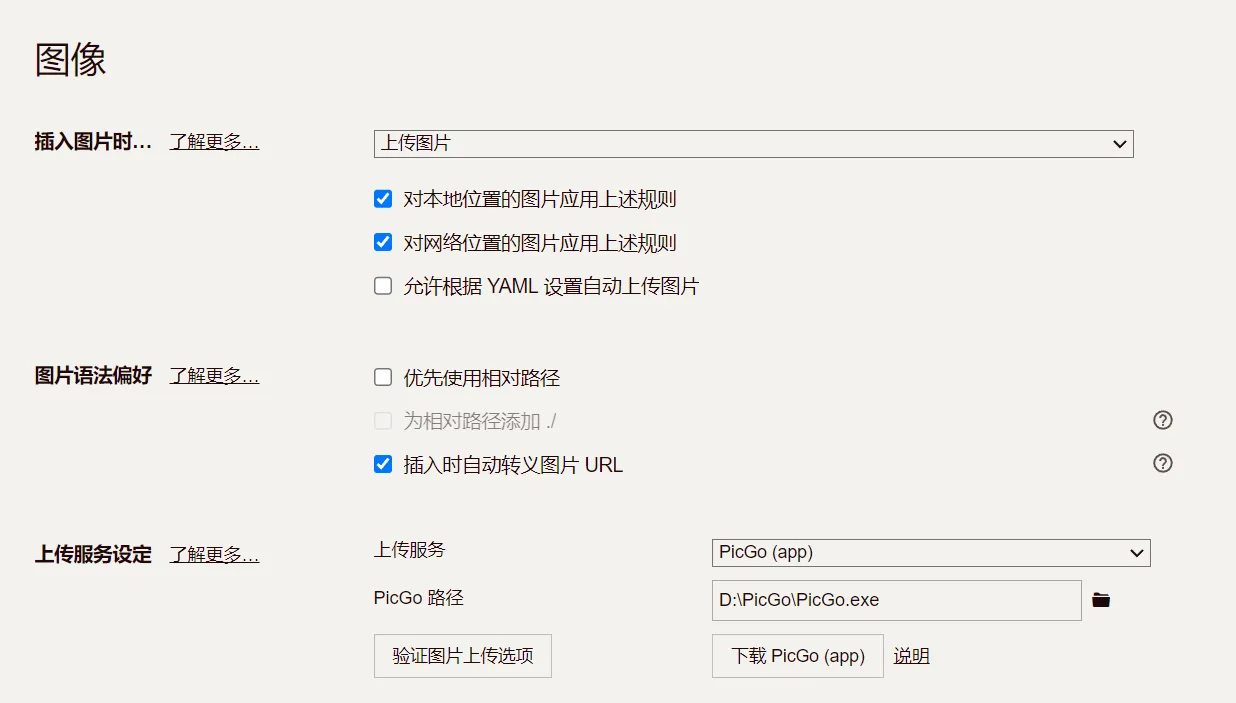Disable 对网络位置的图片应用上述规则
Screen dimensions: 1236x703
(x=383, y=242)
